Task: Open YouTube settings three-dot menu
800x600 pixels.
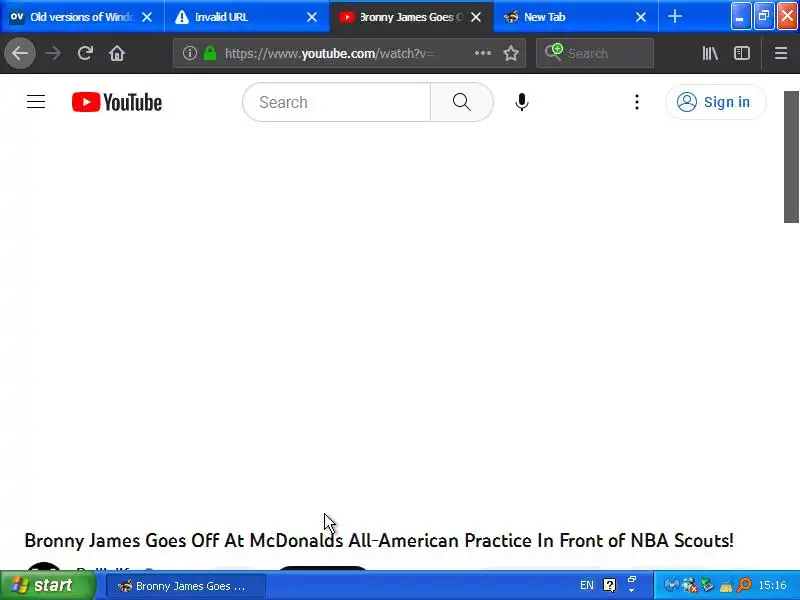Action: (x=637, y=102)
